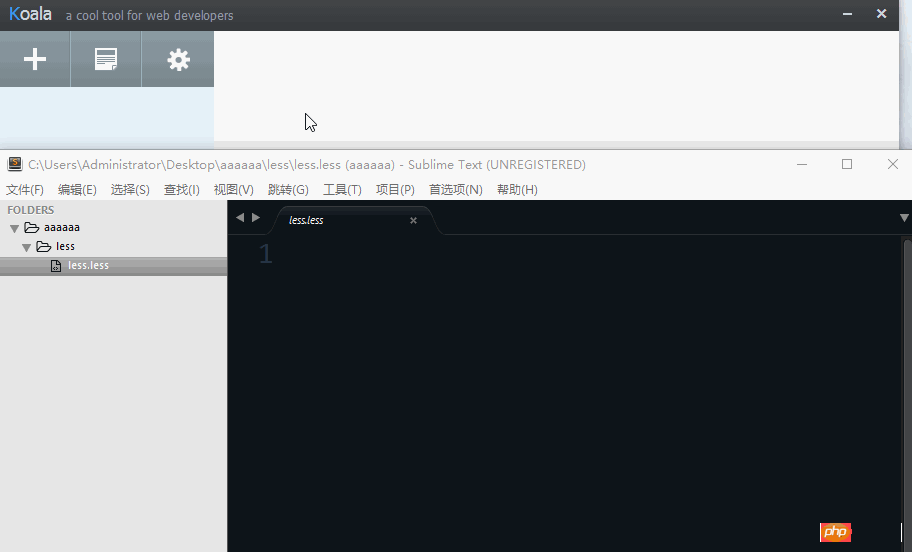Minimize the Sublime Text window
This screenshot has height=552, width=912.
click(802, 165)
